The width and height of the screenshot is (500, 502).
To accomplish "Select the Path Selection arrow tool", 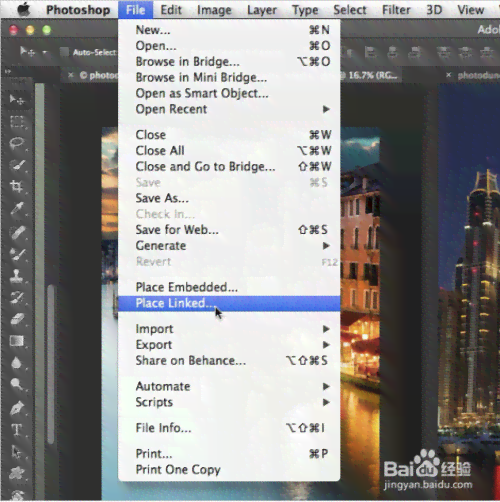I will coord(17,452).
